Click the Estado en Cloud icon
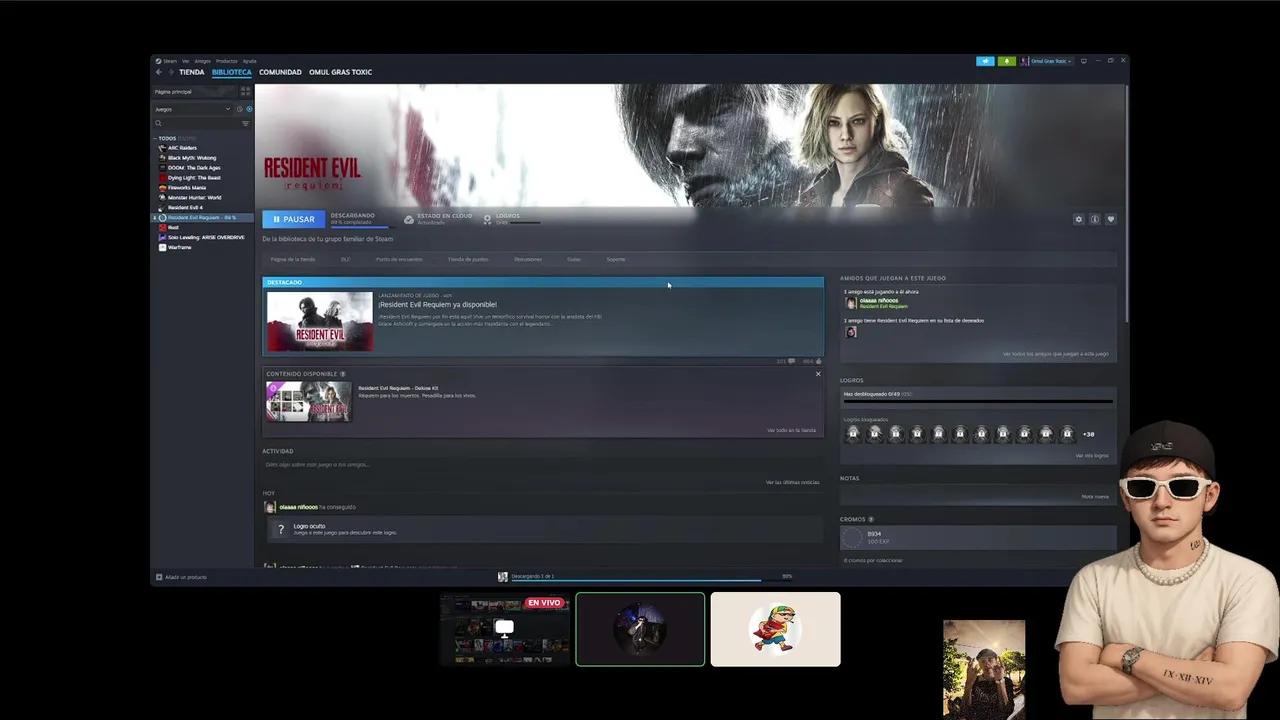 click(x=408, y=219)
